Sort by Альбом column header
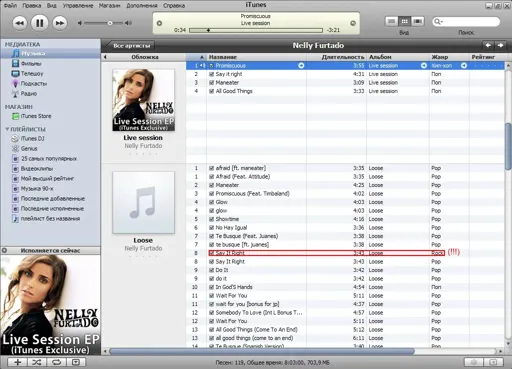512x369 pixels. click(x=398, y=57)
